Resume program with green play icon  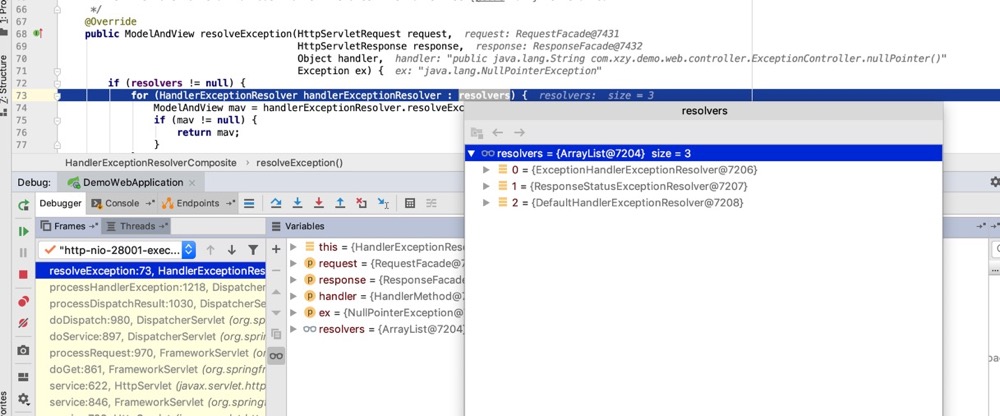tap(24, 231)
